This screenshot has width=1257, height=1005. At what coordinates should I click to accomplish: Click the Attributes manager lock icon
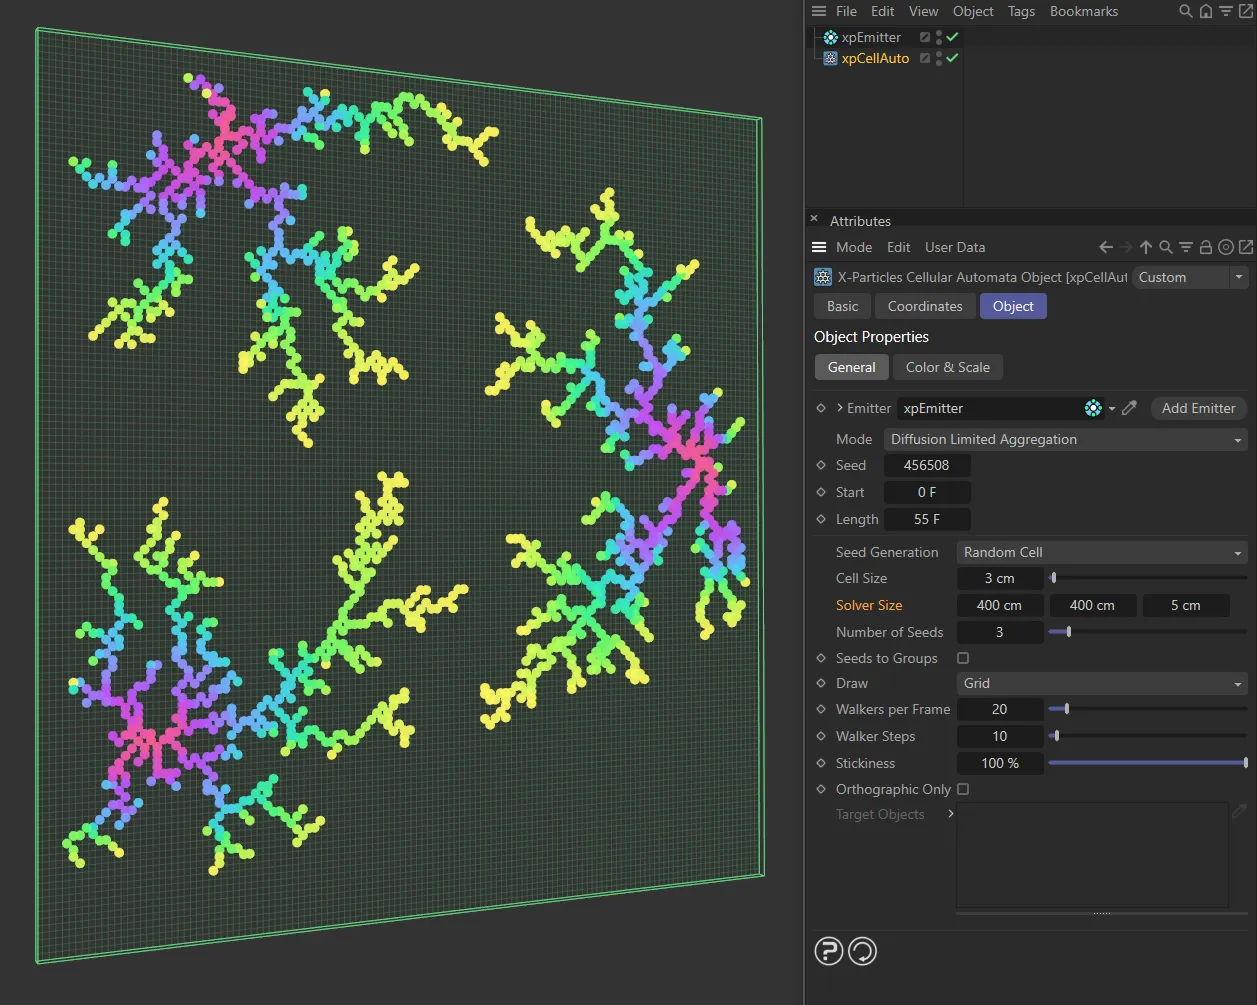[x=1206, y=247]
